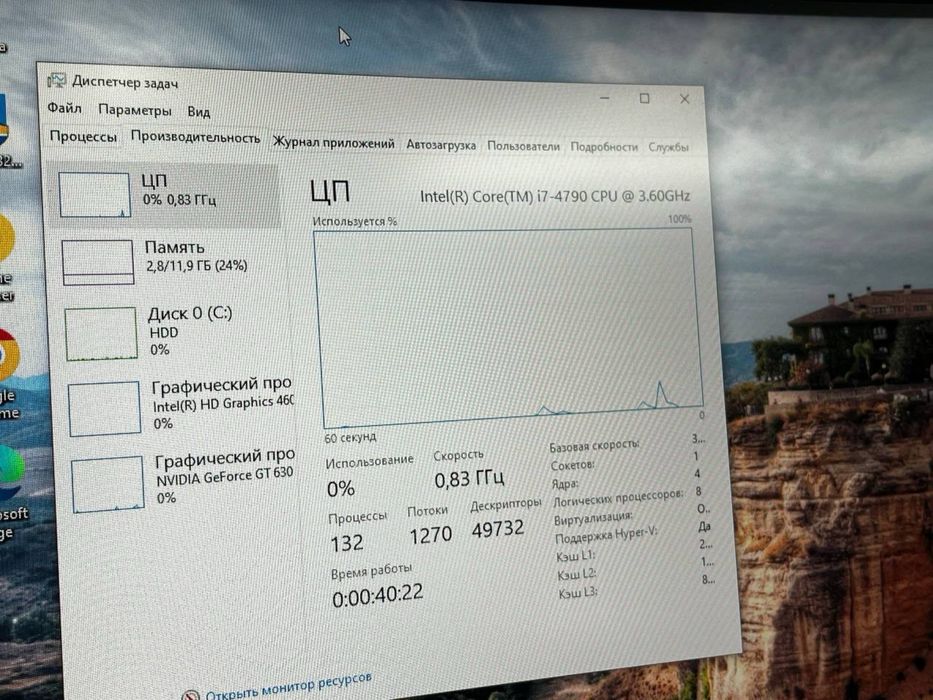Click the 0% Использование value

pyautogui.click(x=341, y=489)
